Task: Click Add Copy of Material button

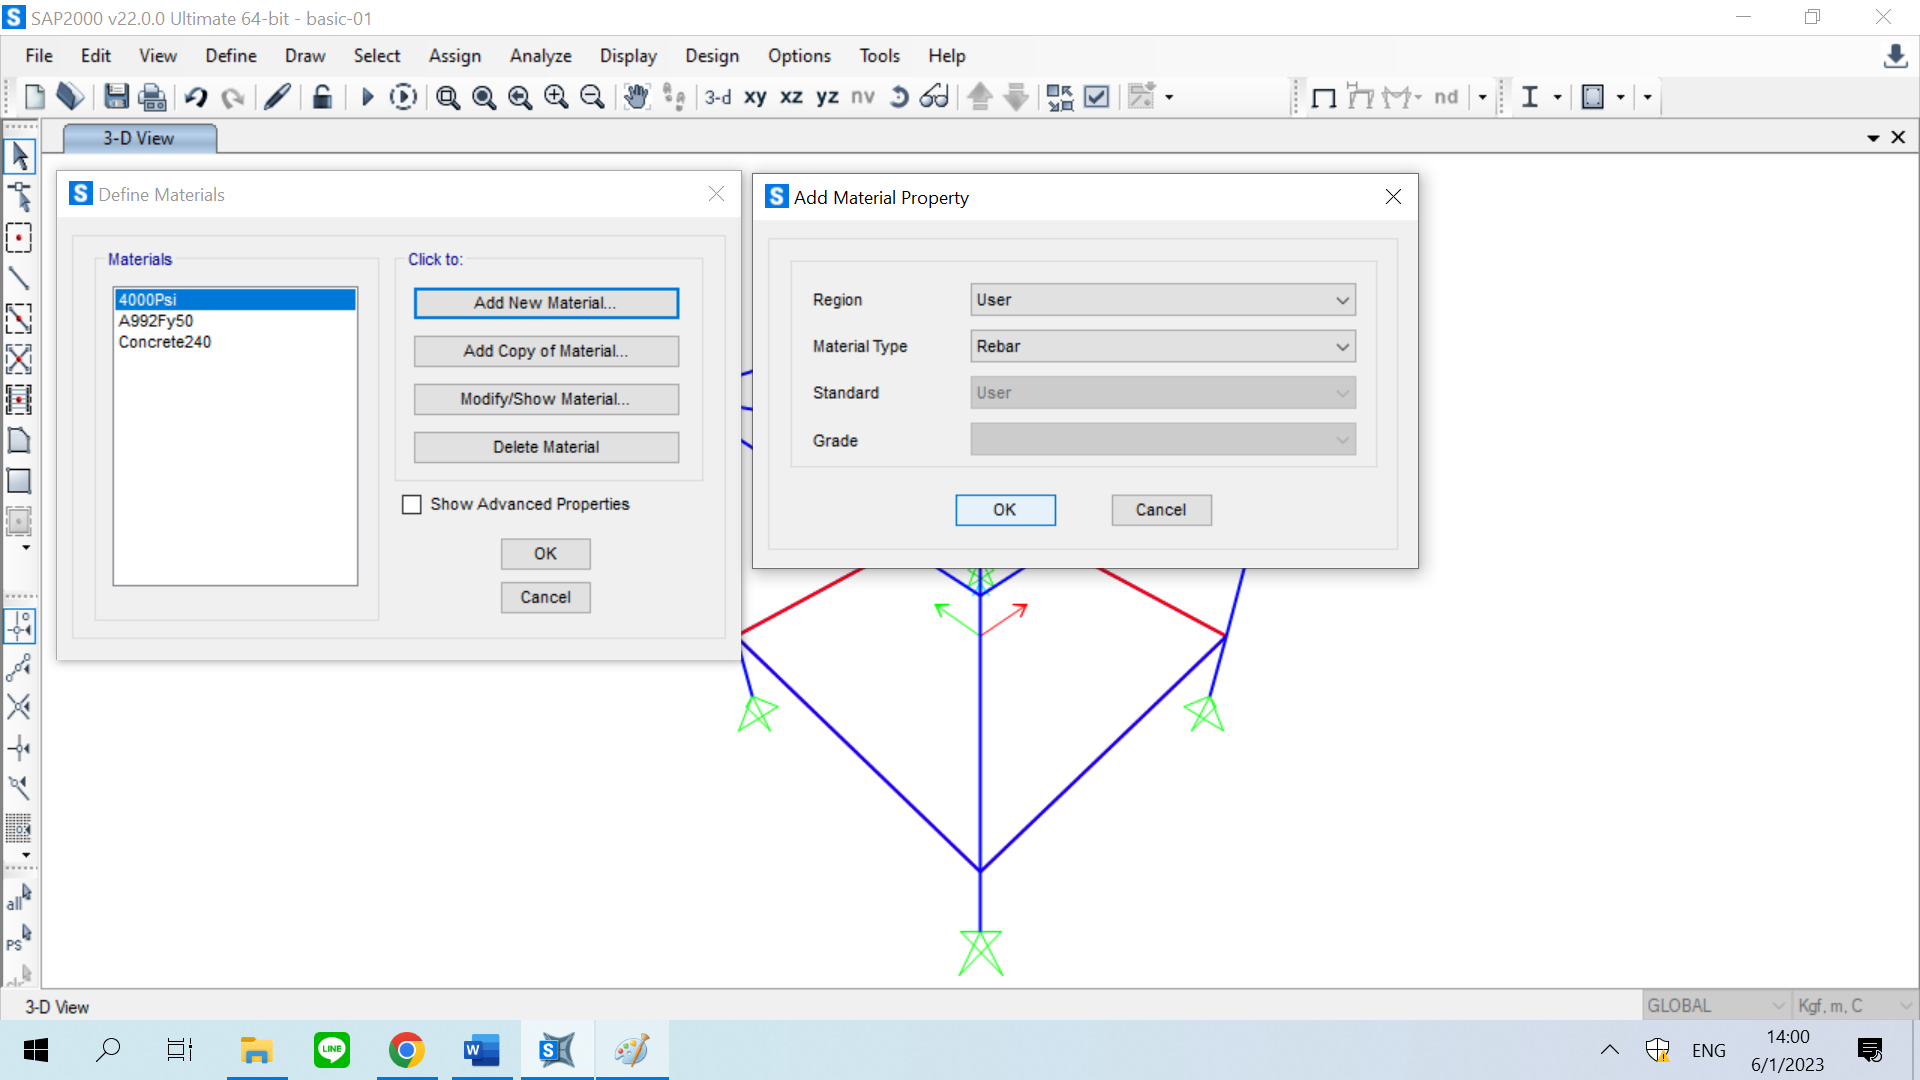Action: point(546,351)
